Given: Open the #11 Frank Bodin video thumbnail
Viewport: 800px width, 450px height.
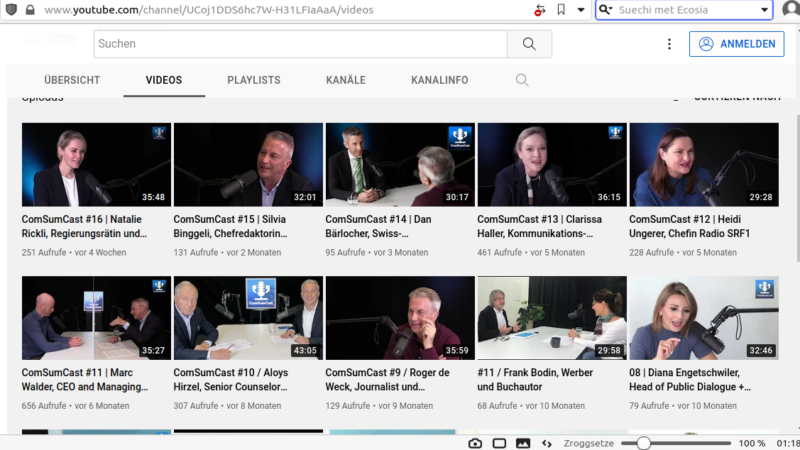Looking at the screenshot, I should 552,318.
